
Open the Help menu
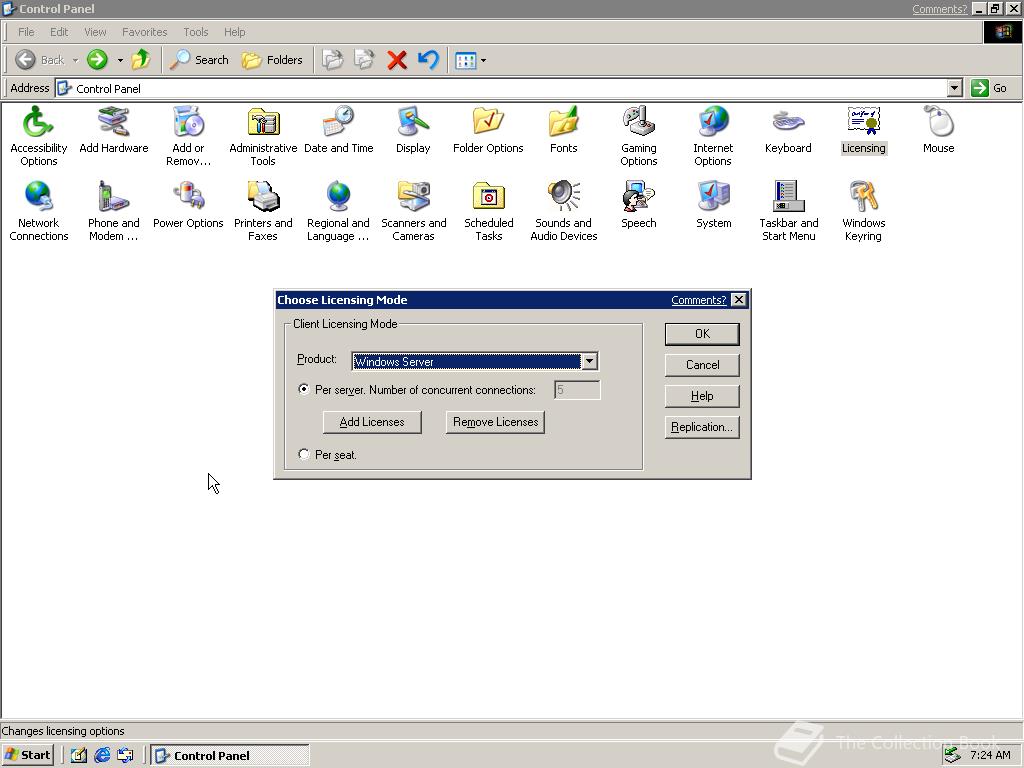point(234,32)
